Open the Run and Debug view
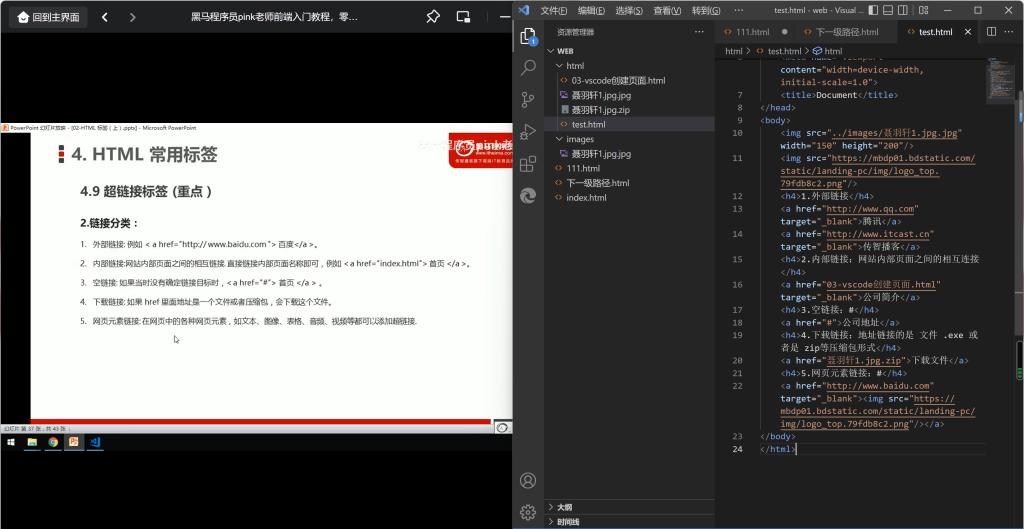Screen dimensions: 1024x529 pos(529,132)
